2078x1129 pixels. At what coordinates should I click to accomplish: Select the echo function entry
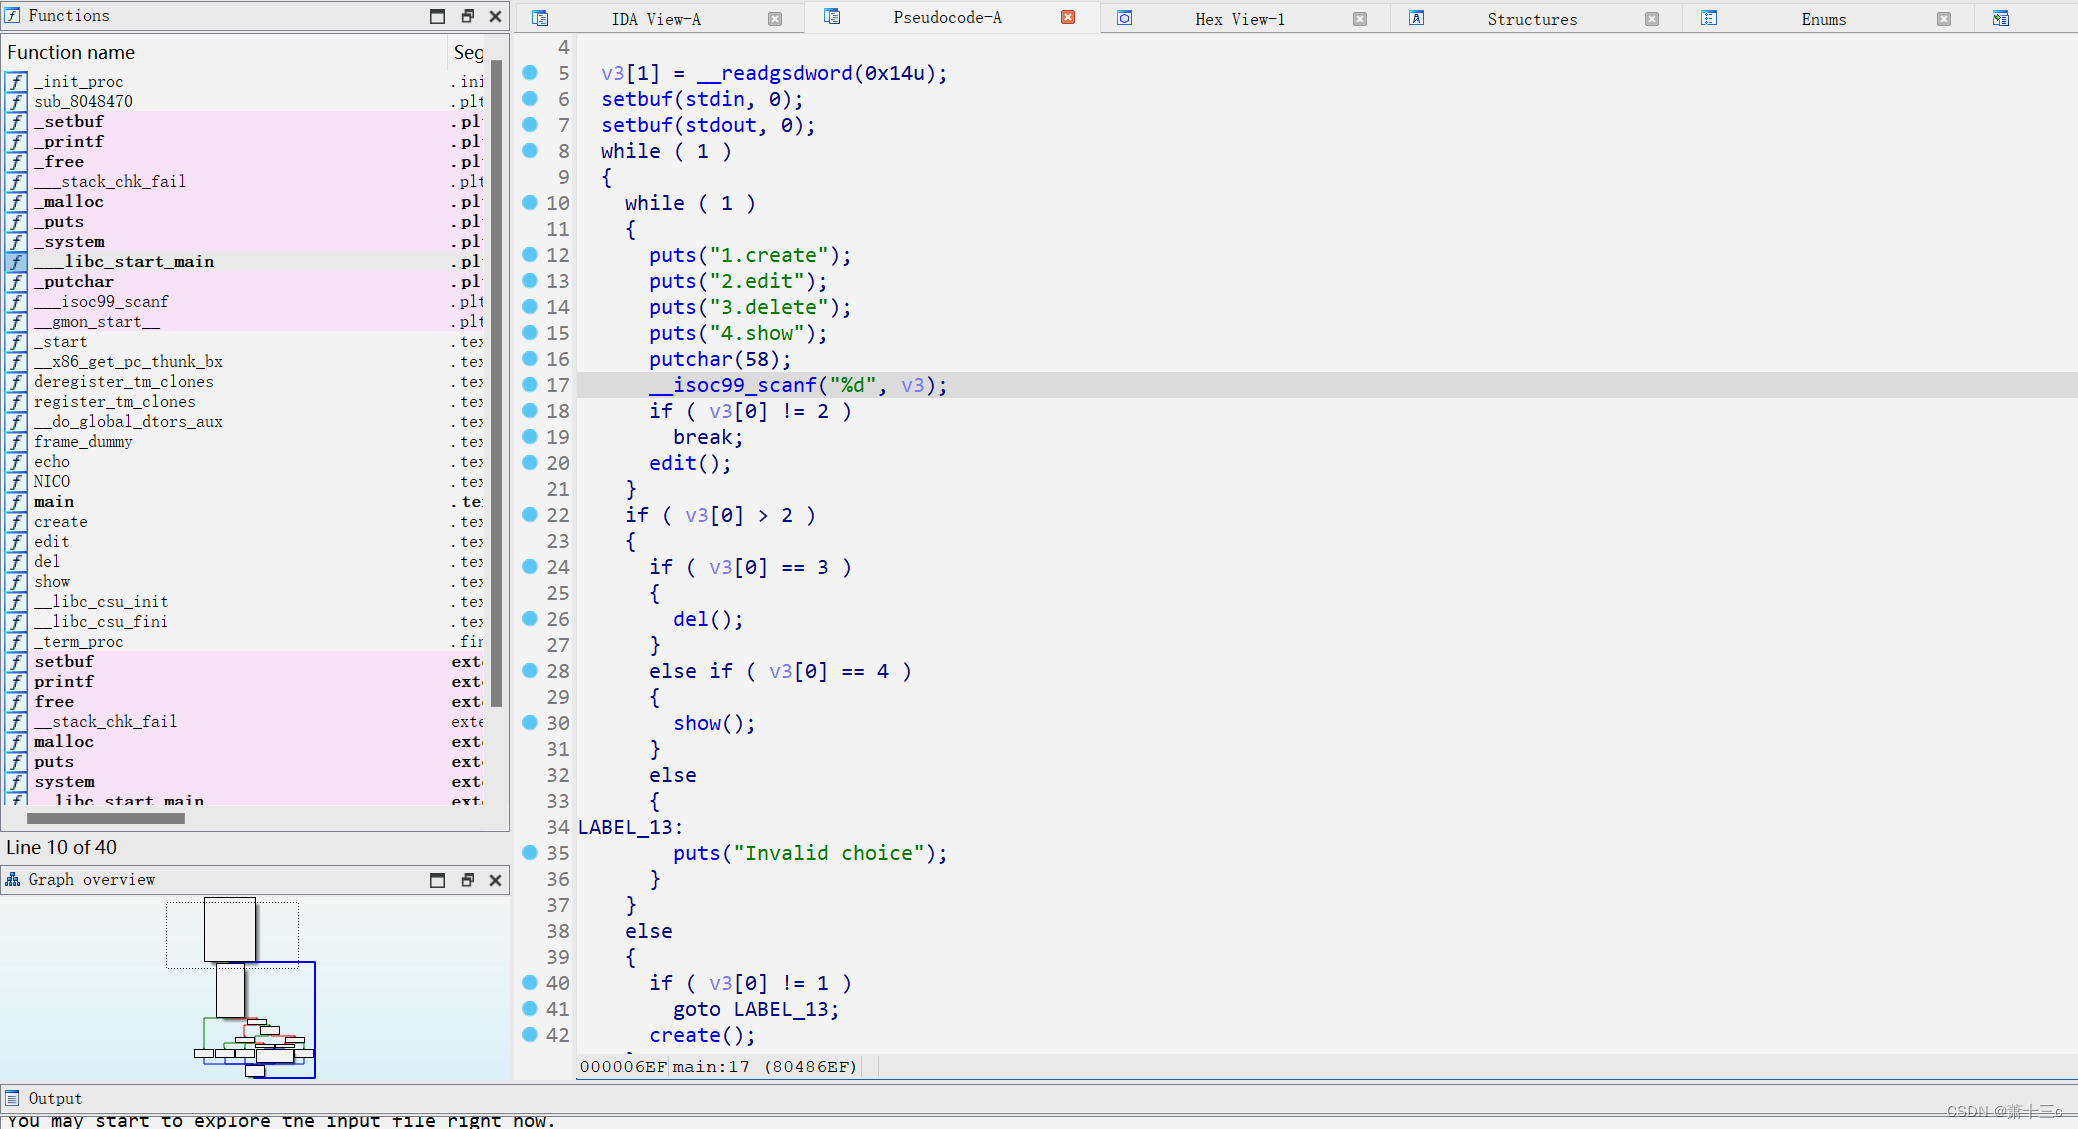tap(52, 462)
